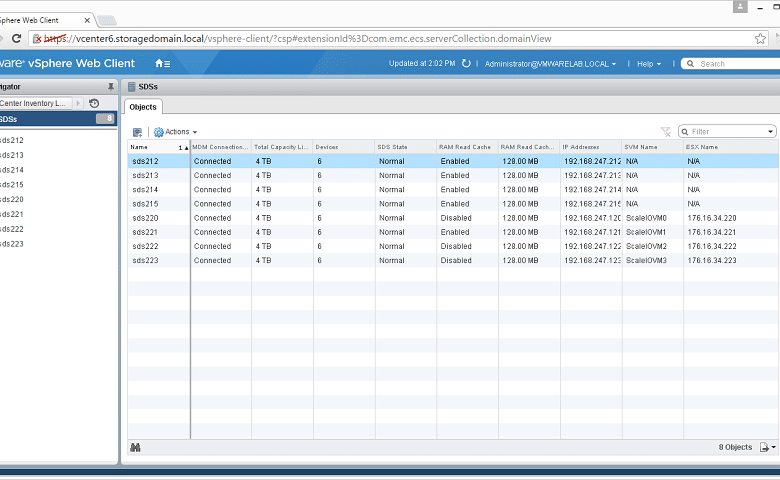Clear the filter using funnel icon
The image size is (780, 480).
[666, 132]
